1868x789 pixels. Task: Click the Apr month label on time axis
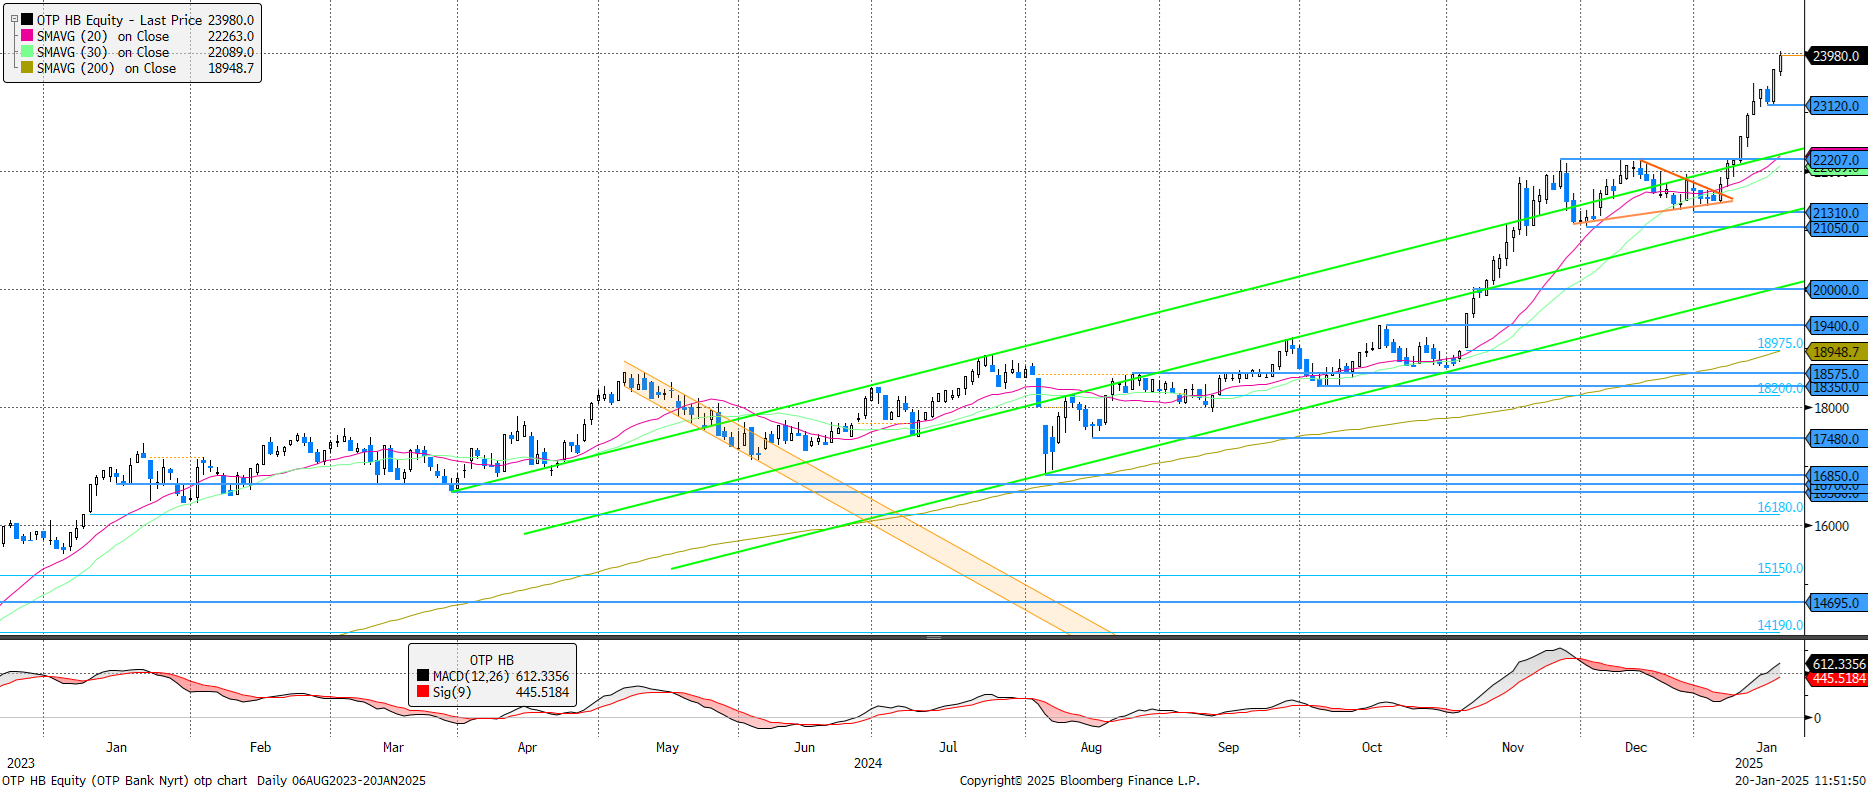click(x=527, y=747)
